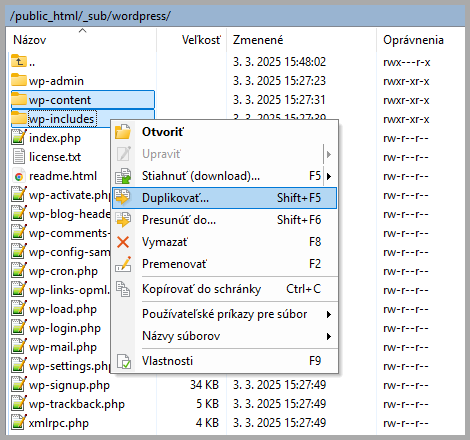
Task: Select the wp-trackback.php file name
Action: [77, 404]
